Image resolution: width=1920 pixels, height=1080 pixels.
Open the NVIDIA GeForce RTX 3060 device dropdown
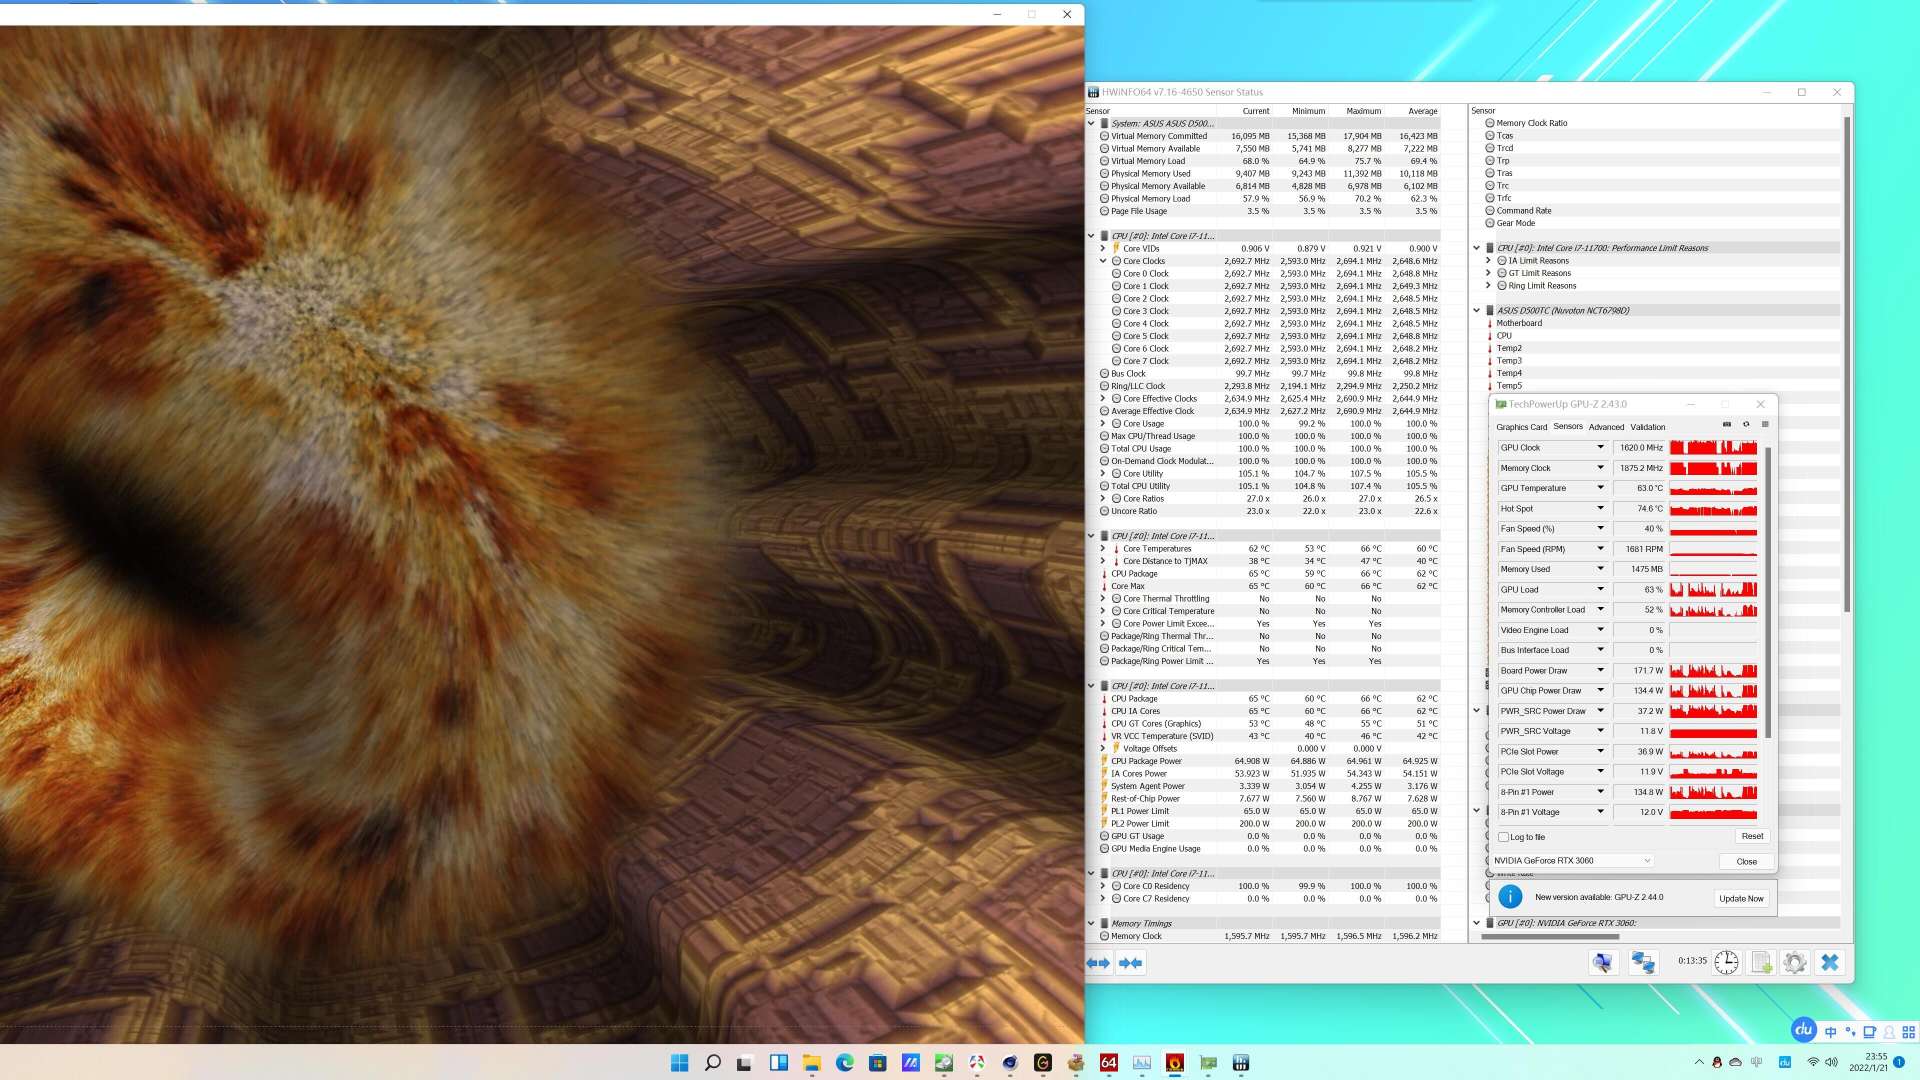click(x=1647, y=861)
